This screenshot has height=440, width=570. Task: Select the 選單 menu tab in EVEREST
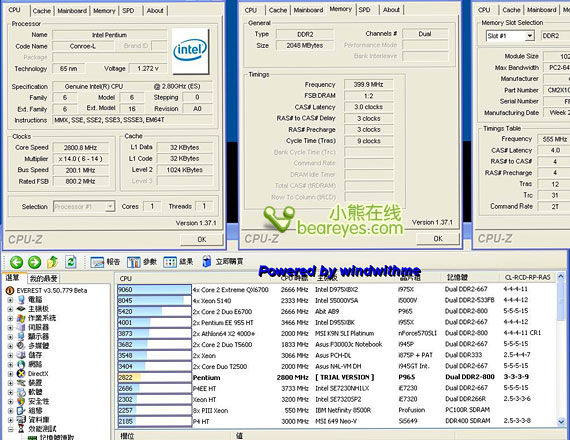coord(13,277)
